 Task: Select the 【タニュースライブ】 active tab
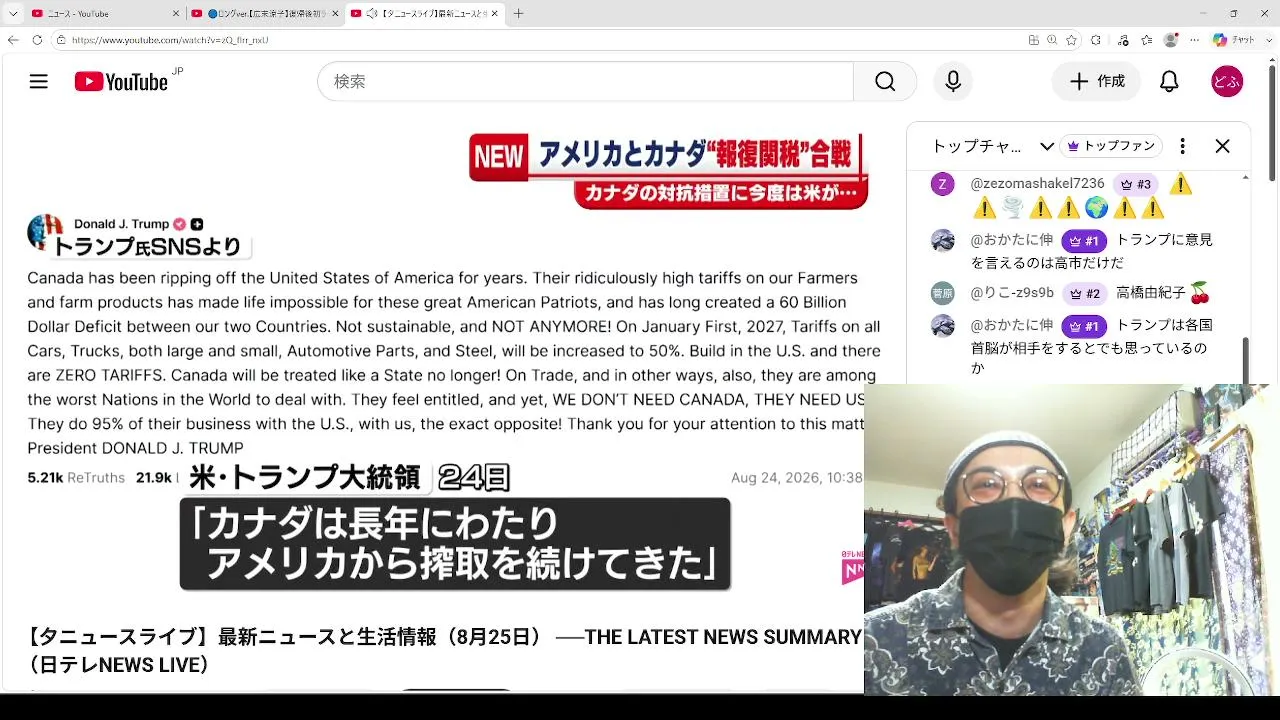(427, 13)
